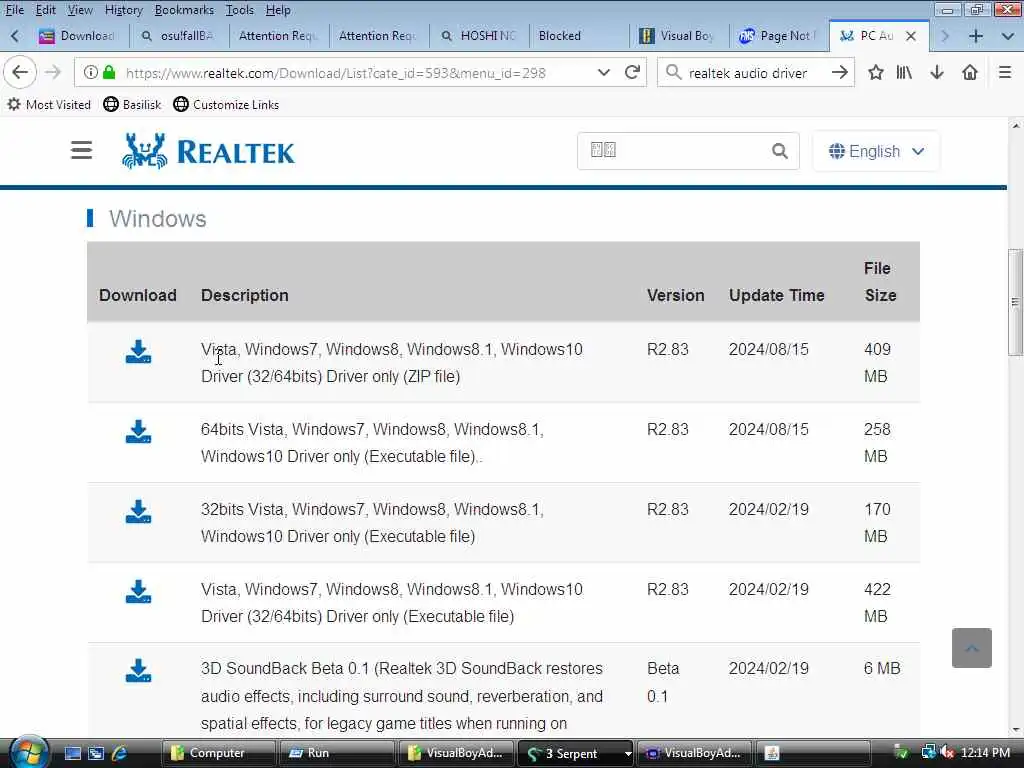This screenshot has height=768, width=1024.
Task: Click the browser Forward arrow button
Action: tap(53, 72)
